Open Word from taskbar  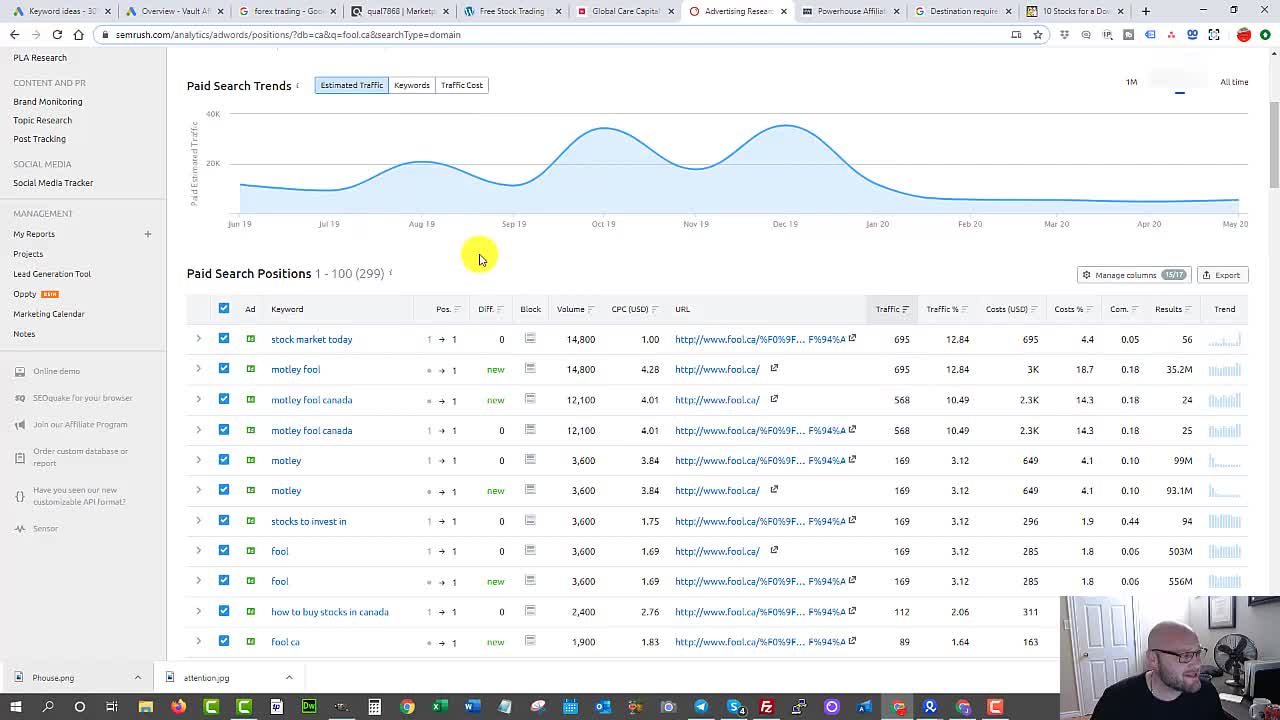click(x=472, y=707)
